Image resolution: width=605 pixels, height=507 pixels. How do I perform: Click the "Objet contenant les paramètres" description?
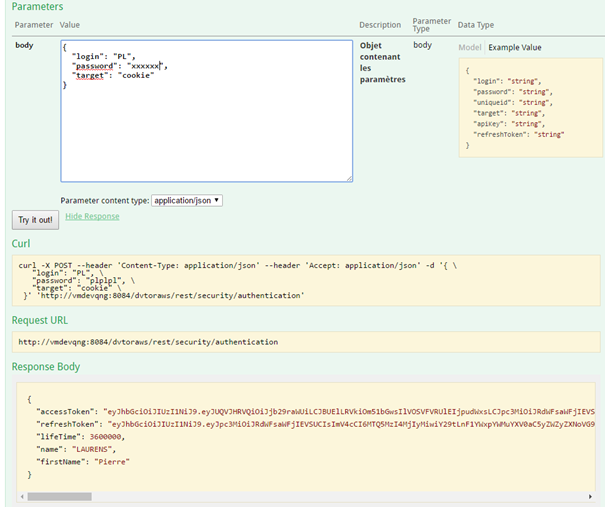pyautogui.click(x=382, y=62)
